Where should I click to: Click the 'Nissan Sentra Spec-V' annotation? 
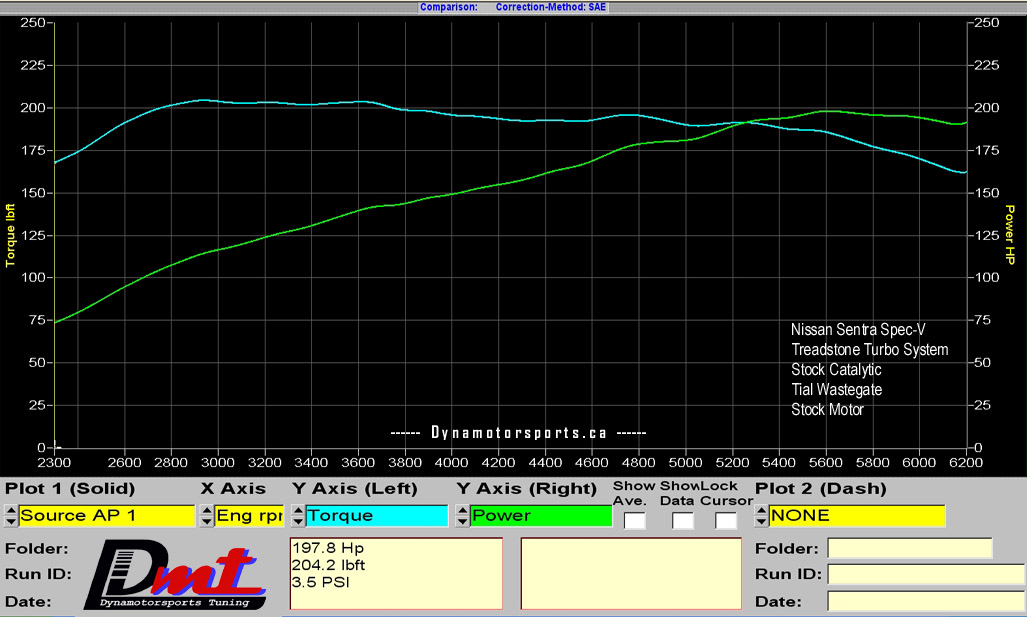pos(858,329)
